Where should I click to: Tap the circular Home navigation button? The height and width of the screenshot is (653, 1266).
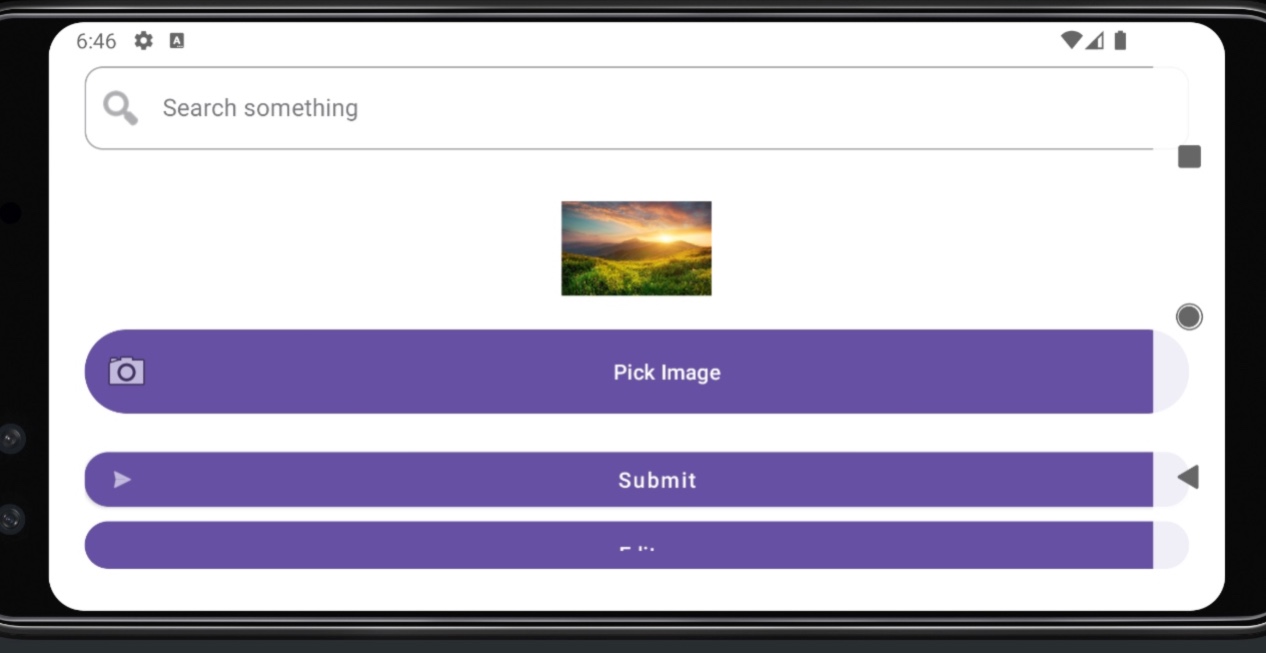(1189, 317)
